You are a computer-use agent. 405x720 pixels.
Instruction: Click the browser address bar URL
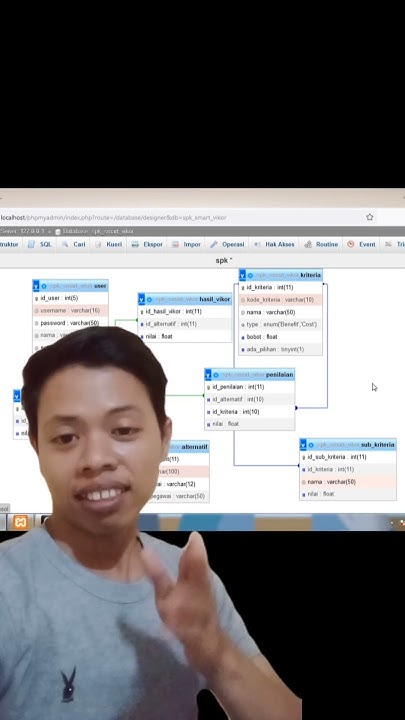pyautogui.click(x=114, y=217)
